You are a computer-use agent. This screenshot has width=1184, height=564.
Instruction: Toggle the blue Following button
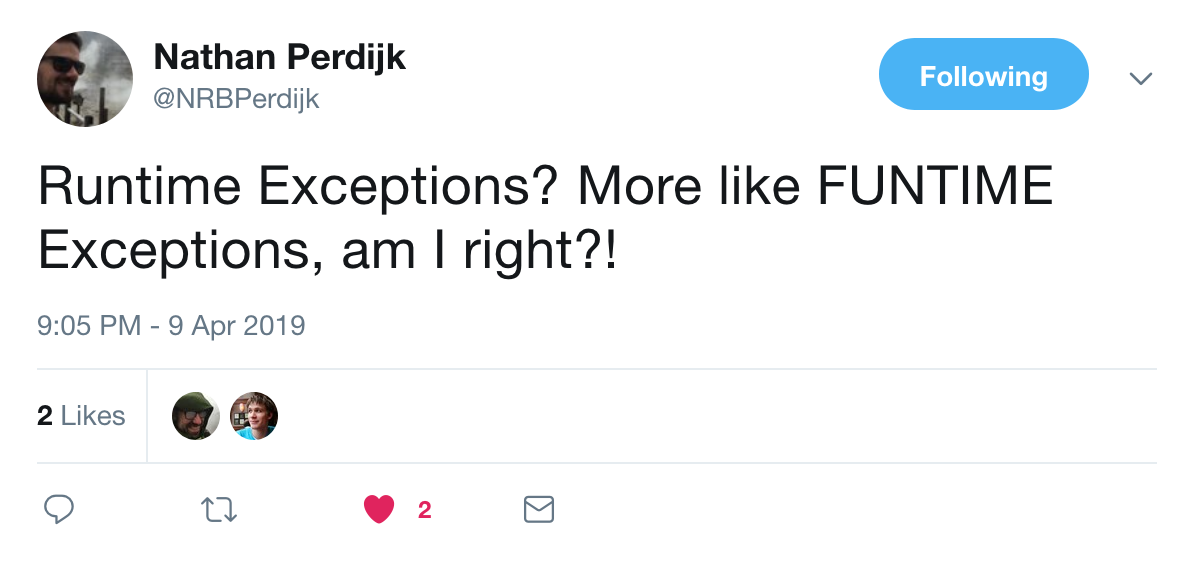pos(983,75)
